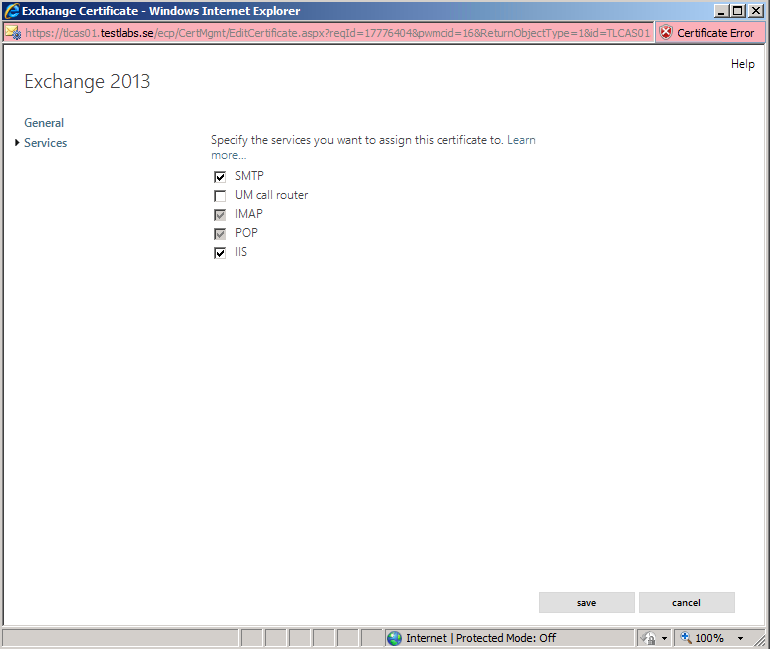Enable the UM call router checkbox
Viewport: 770px width, 649px height.
(220, 196)
